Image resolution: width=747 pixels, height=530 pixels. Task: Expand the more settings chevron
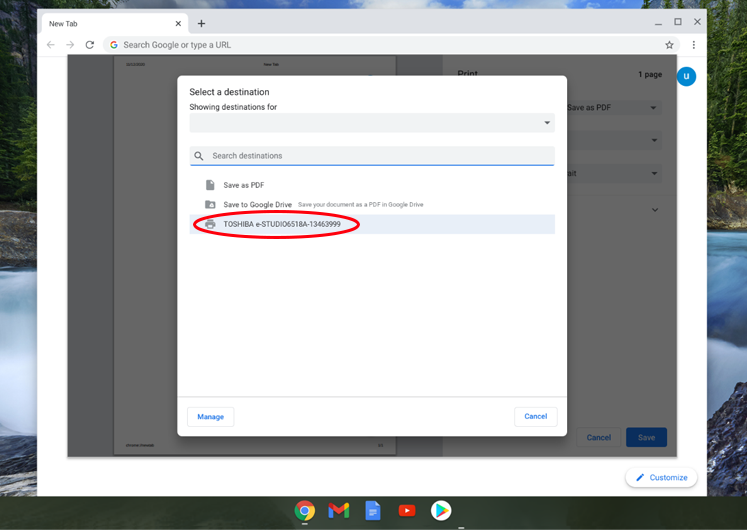coord(655,210)
